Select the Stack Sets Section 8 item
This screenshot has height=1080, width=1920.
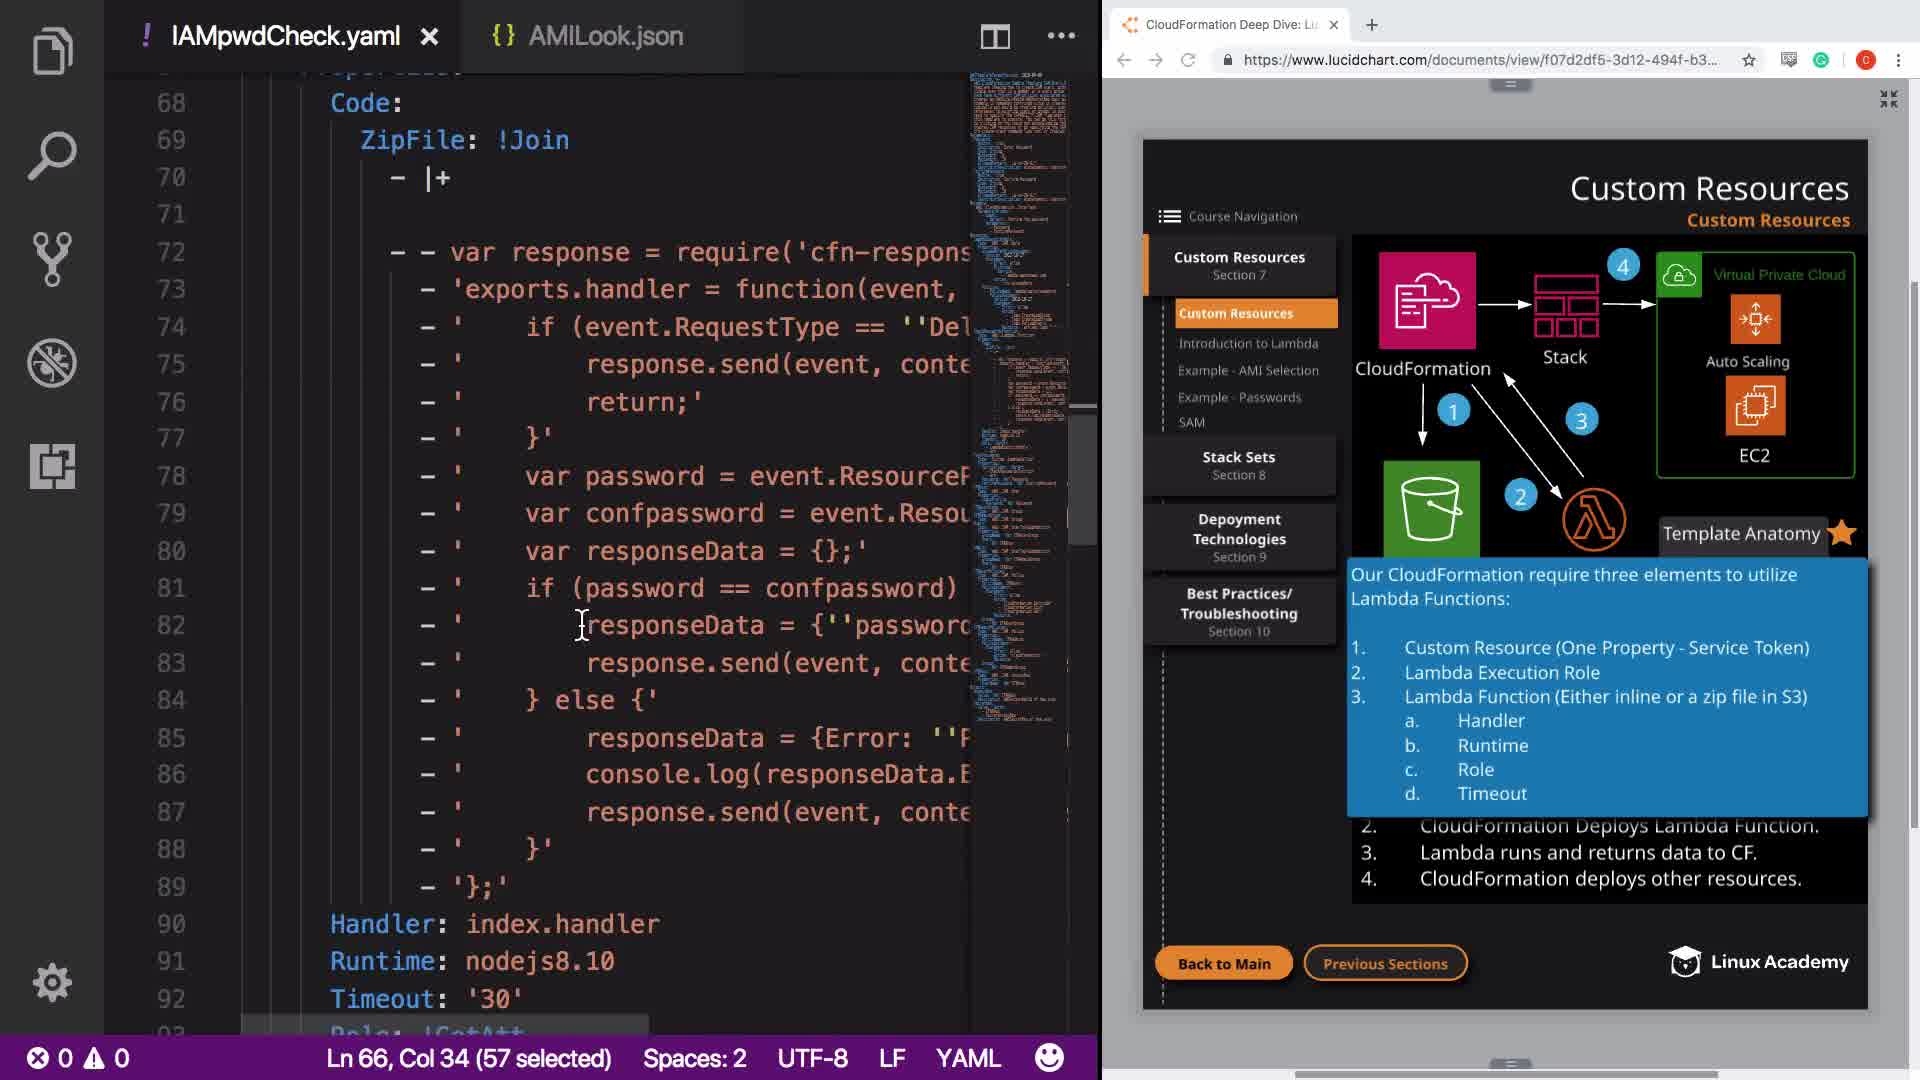click(x=1238, y=465)
